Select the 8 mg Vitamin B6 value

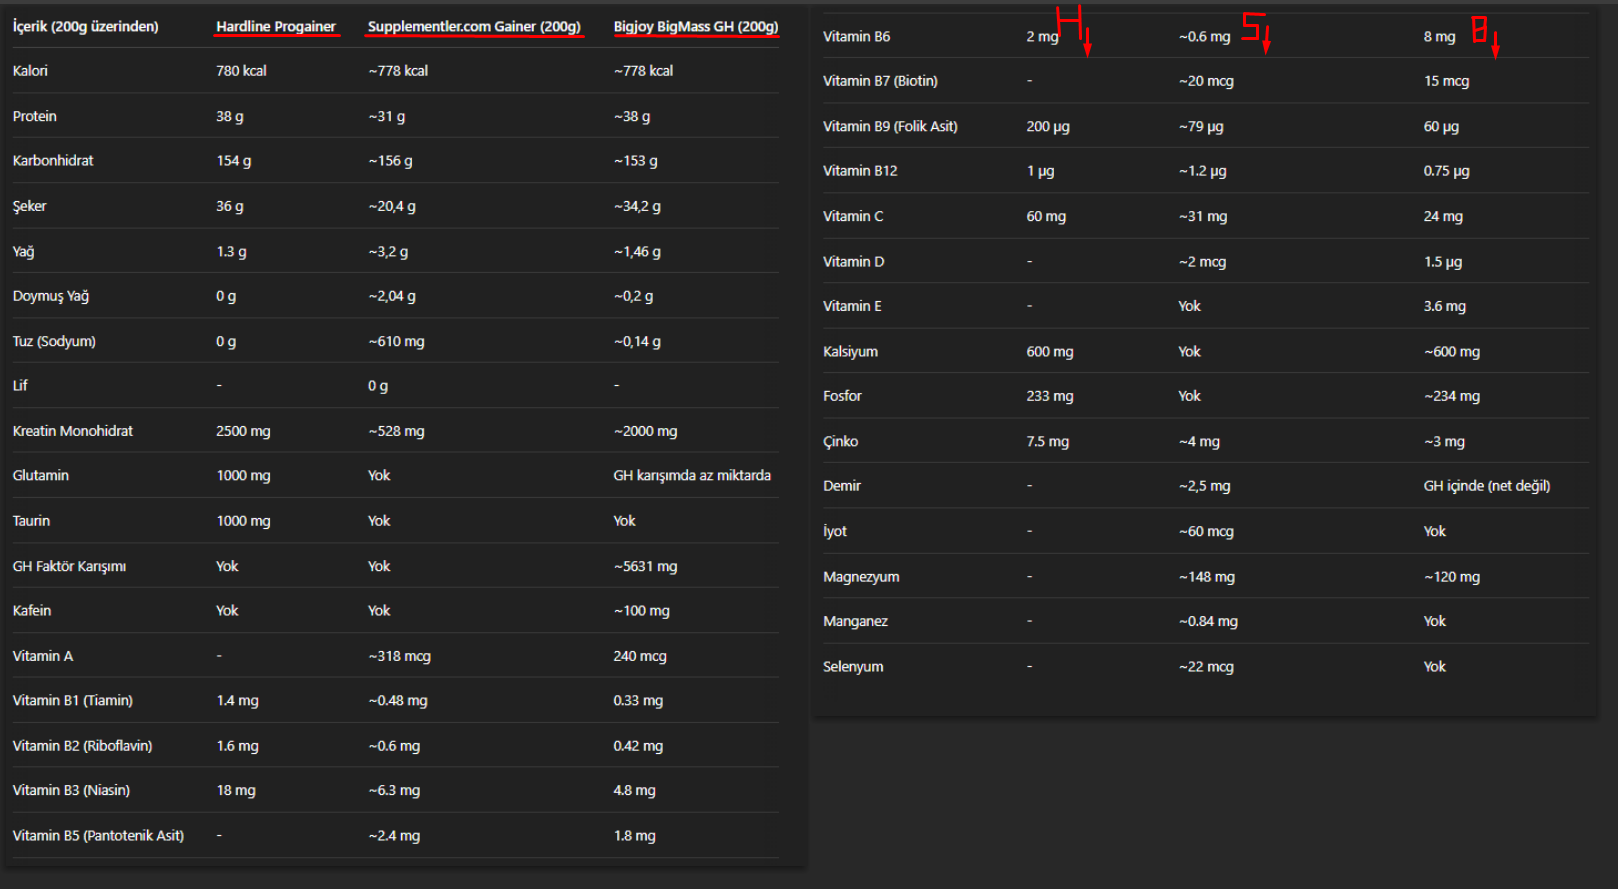[x=1440, y=37]
